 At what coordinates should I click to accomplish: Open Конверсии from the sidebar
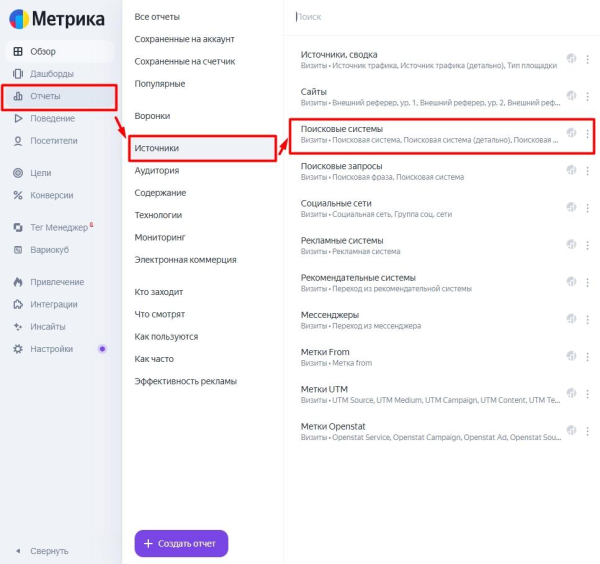tap(52, 195)
